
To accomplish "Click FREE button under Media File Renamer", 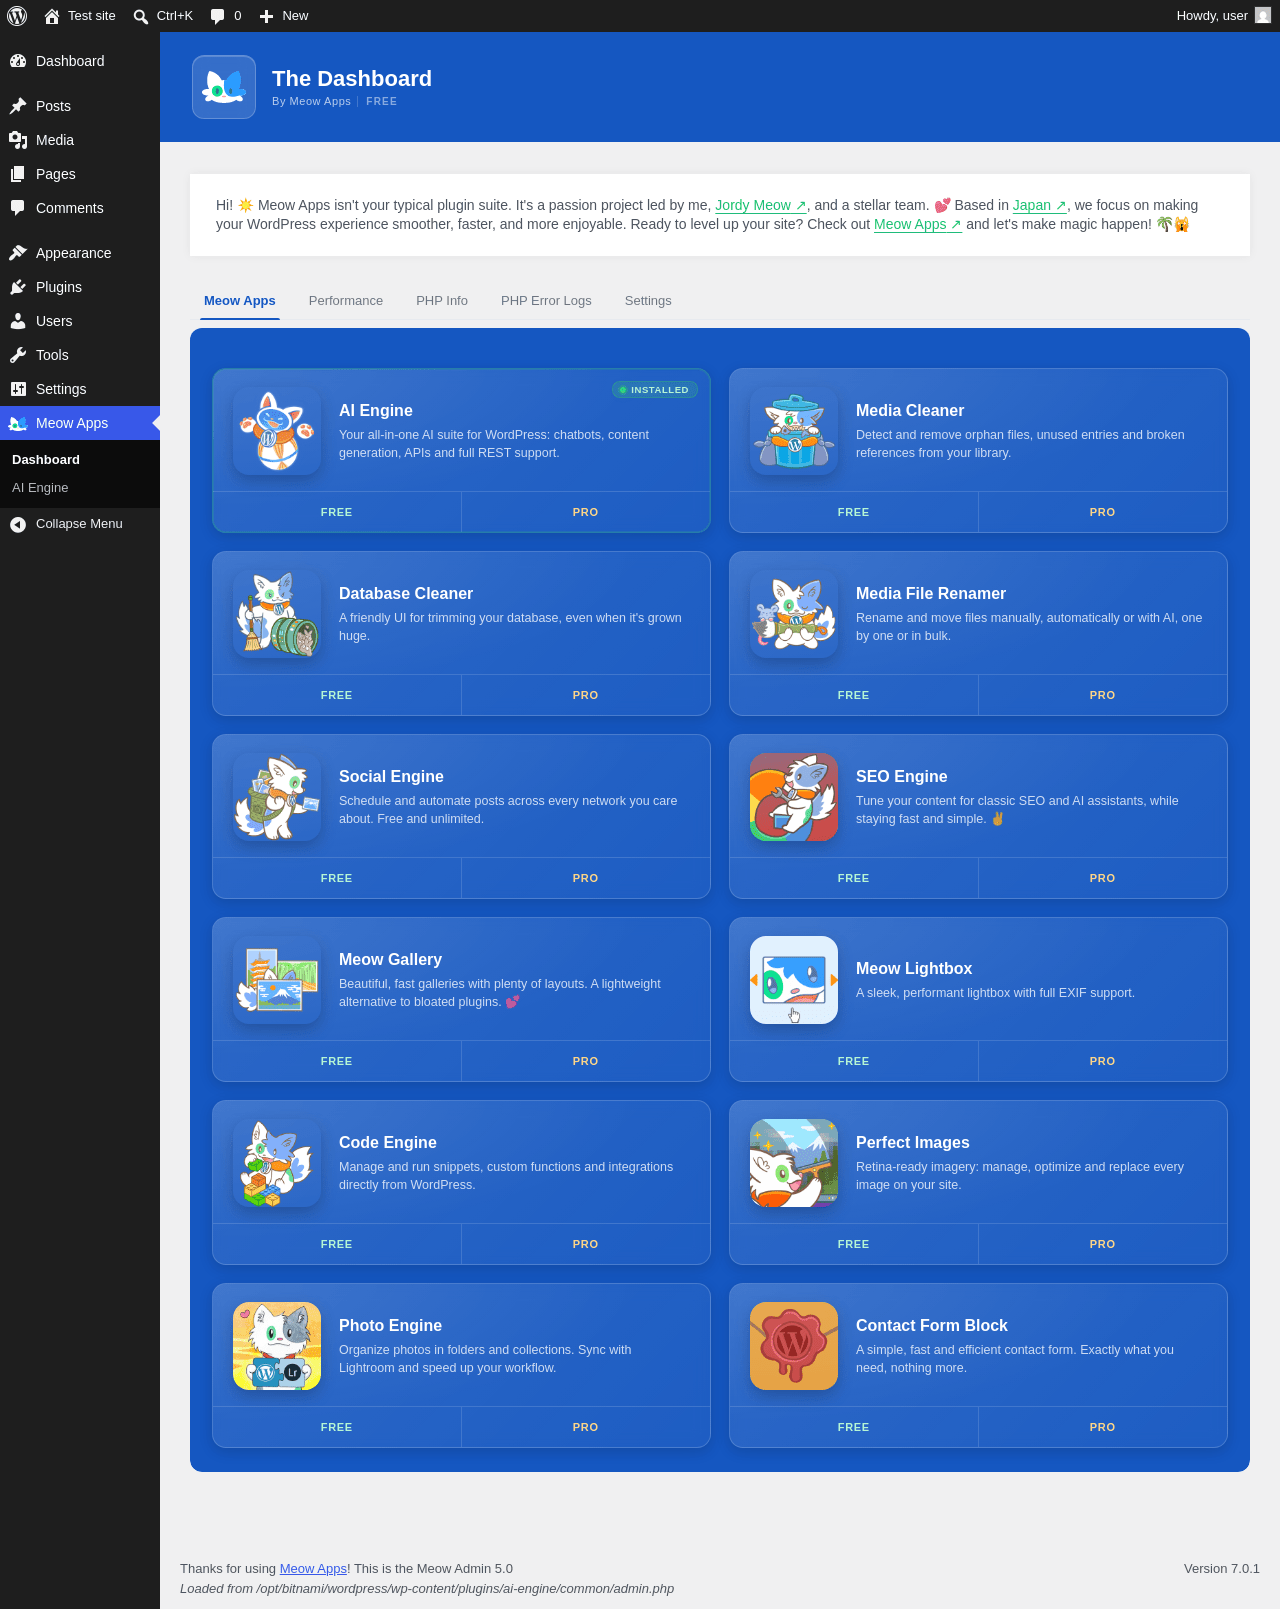I will point(854,695).
